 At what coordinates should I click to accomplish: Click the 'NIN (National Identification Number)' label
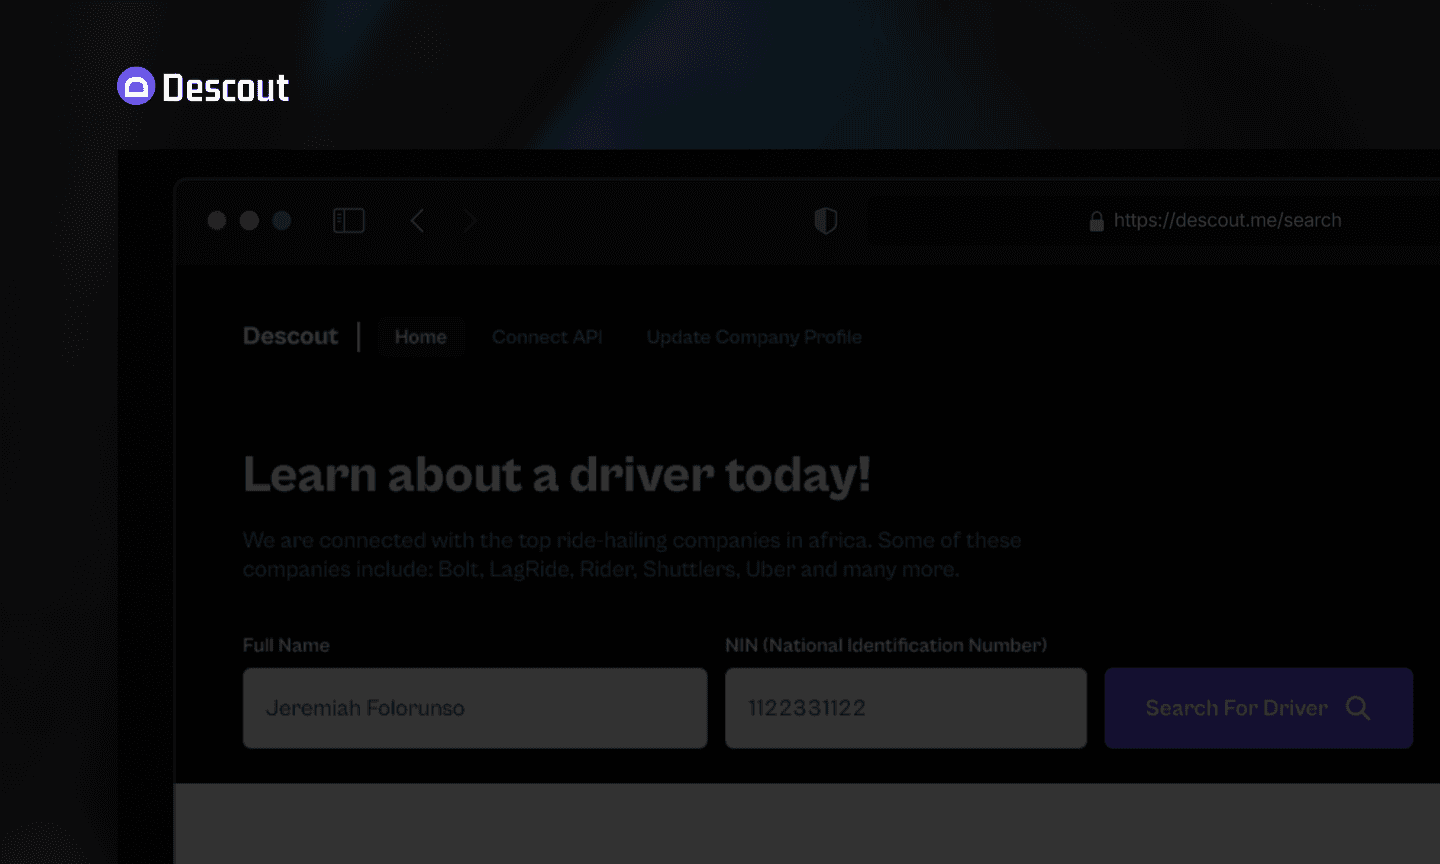886,645
